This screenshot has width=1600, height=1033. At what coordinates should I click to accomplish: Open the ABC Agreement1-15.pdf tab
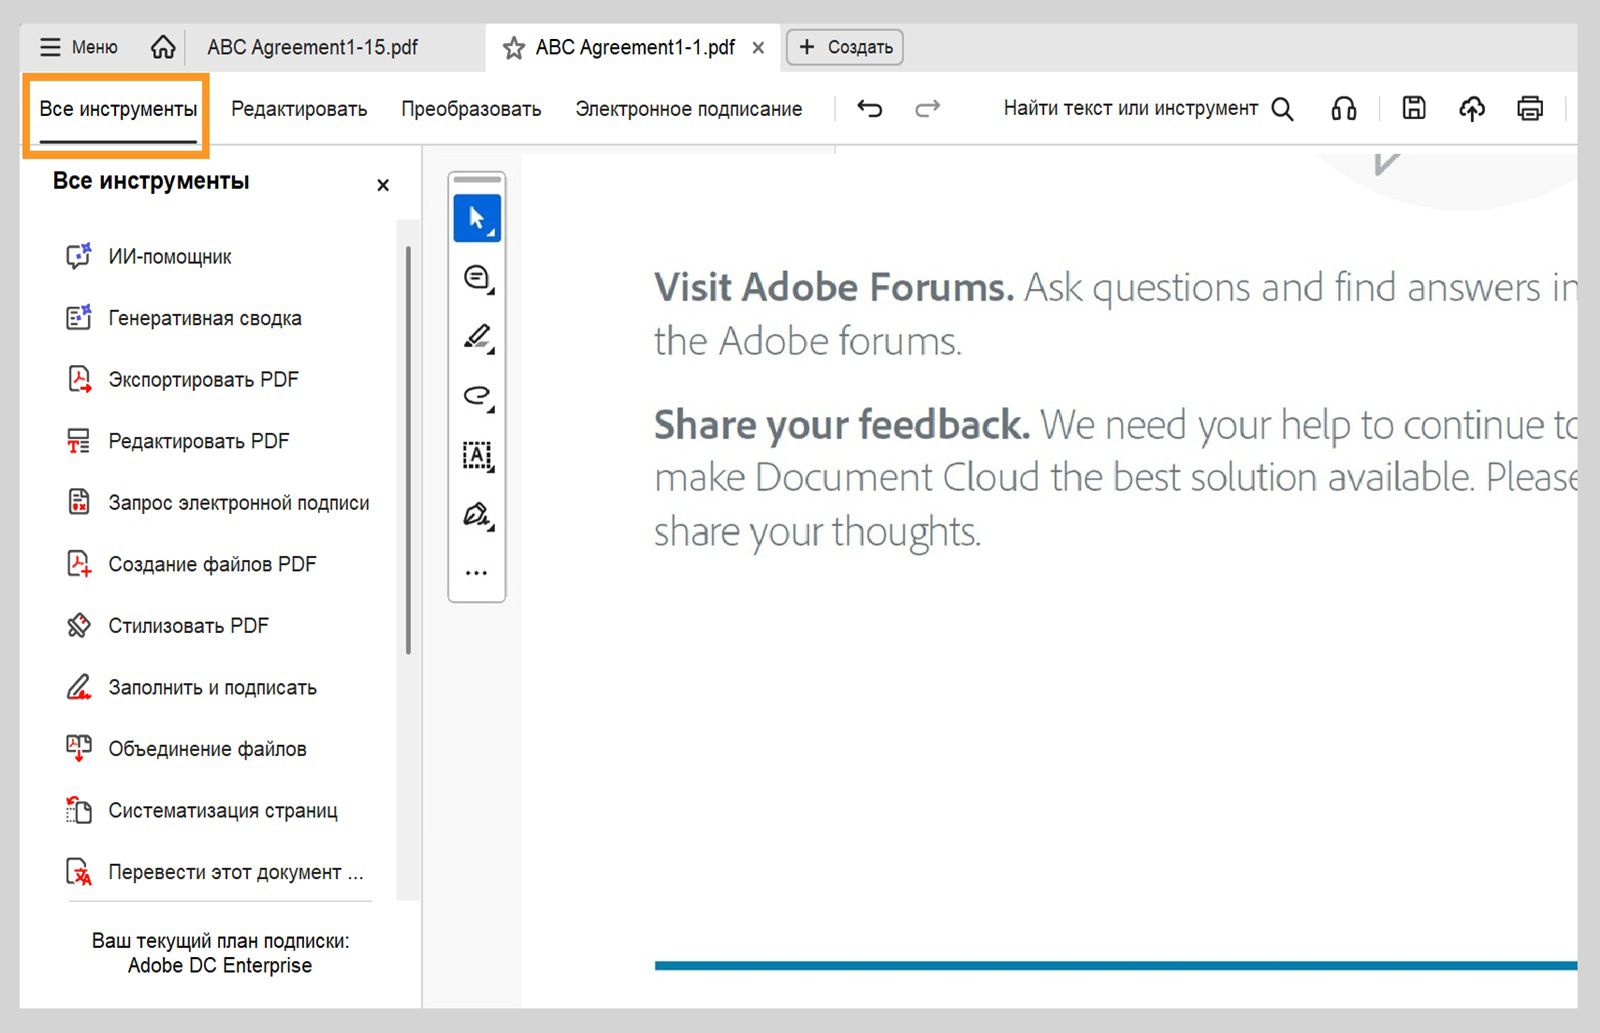pyautogui.click(x=312, y=47)
